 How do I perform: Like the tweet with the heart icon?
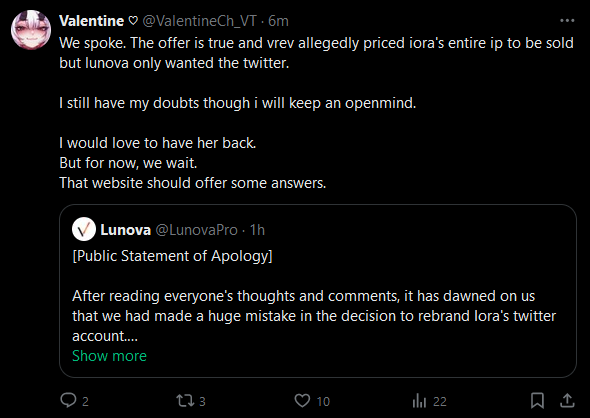point(302,401)
